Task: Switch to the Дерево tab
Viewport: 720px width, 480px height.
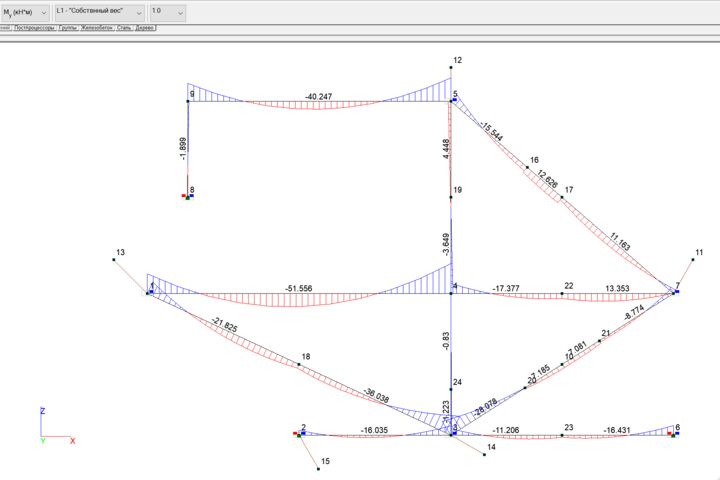Action: [145, 28]
